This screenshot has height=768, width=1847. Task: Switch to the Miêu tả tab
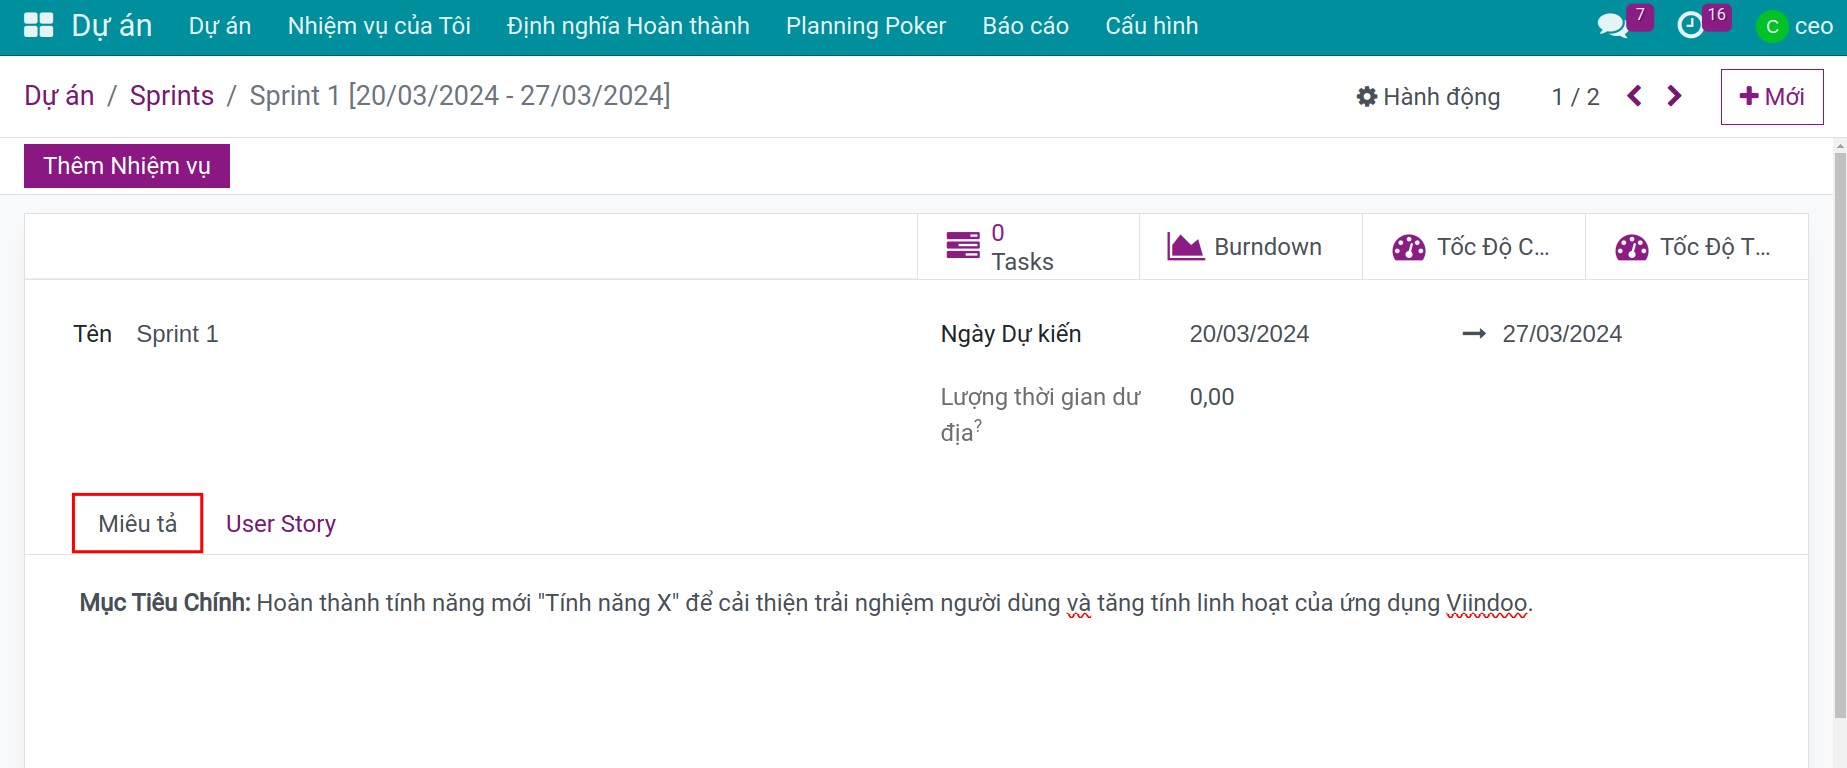138,523
